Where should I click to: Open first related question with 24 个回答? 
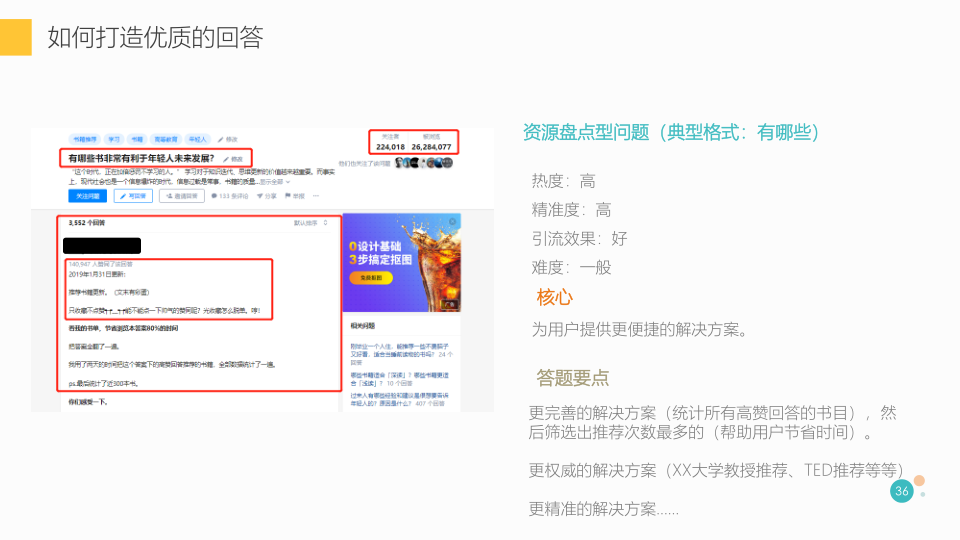pos(402,354)
